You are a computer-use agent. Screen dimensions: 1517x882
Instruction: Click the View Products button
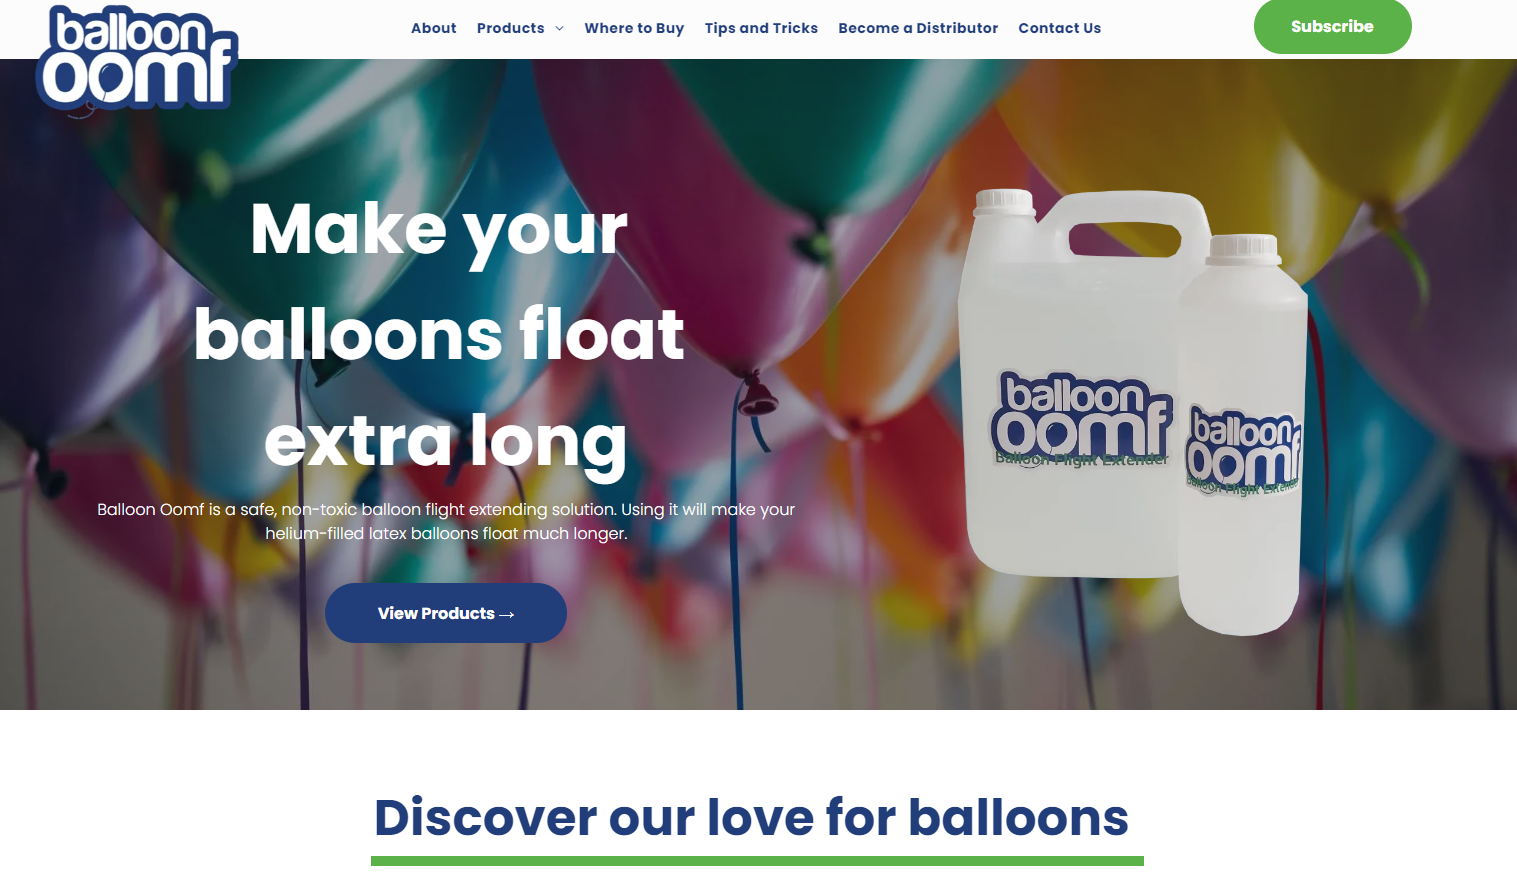pyautogui.click(x=446, y=613)
